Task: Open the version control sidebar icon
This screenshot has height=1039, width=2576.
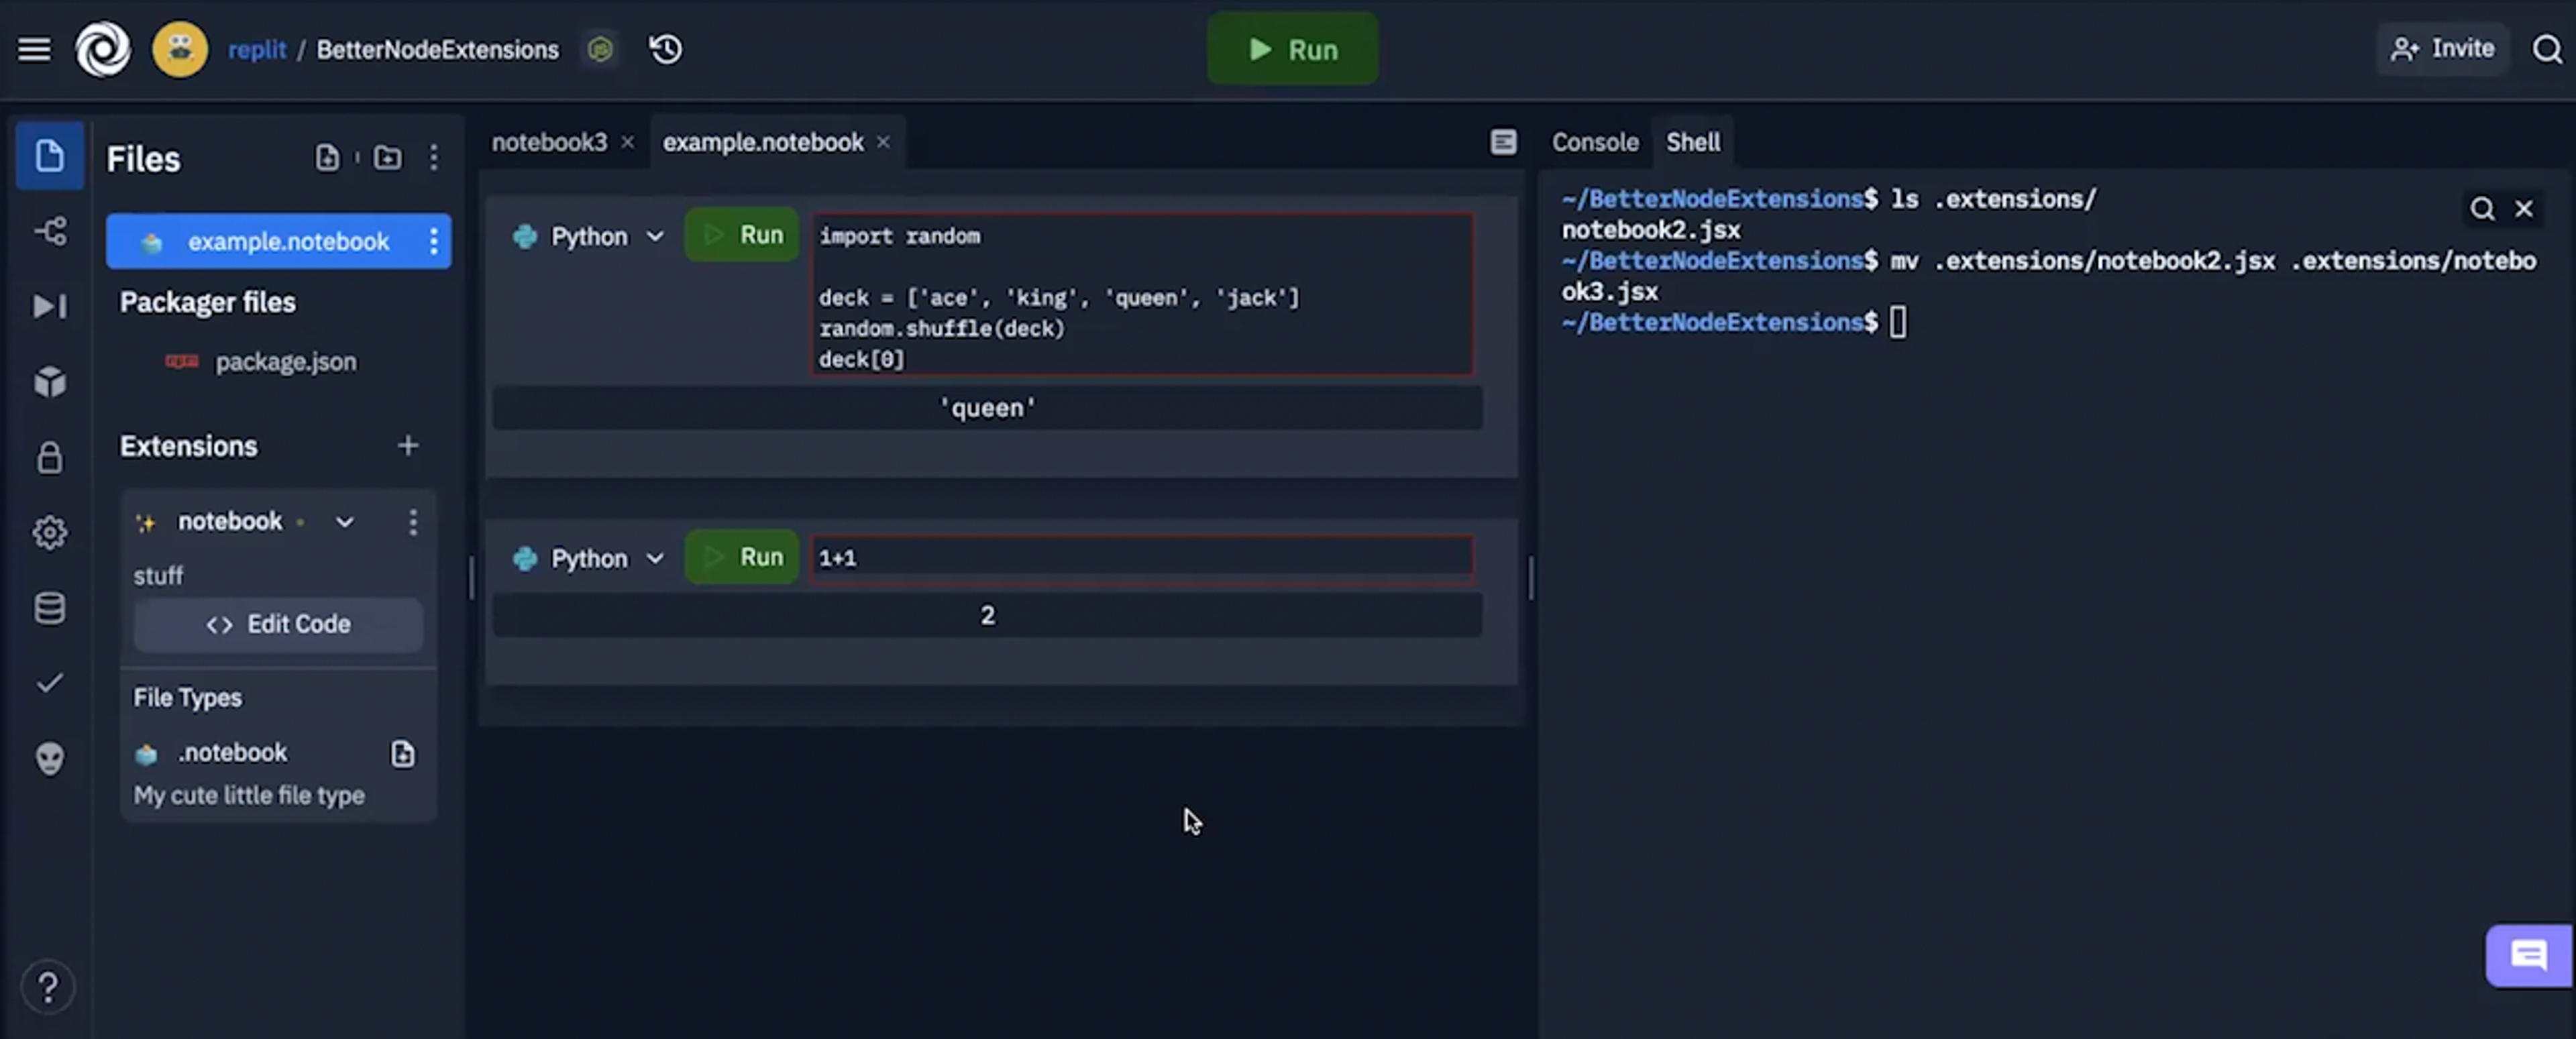Action: coord(50,231)
